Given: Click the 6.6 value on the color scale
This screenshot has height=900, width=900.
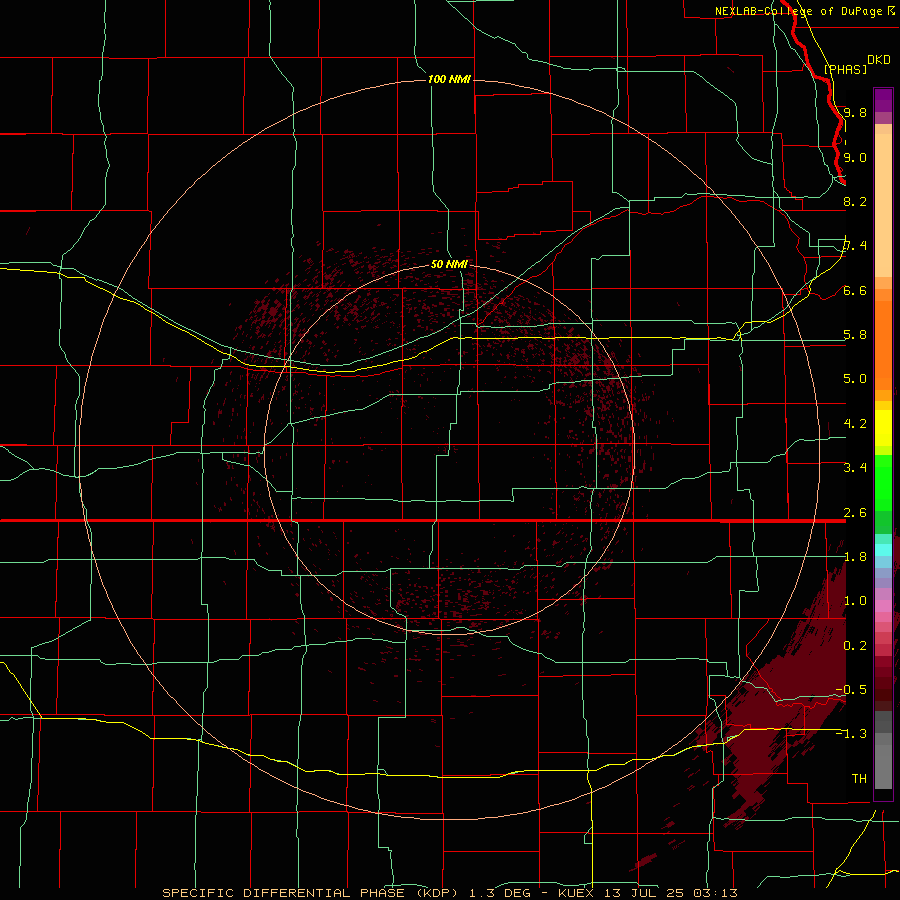Looking at the screenshot, I should click(855, 290).
